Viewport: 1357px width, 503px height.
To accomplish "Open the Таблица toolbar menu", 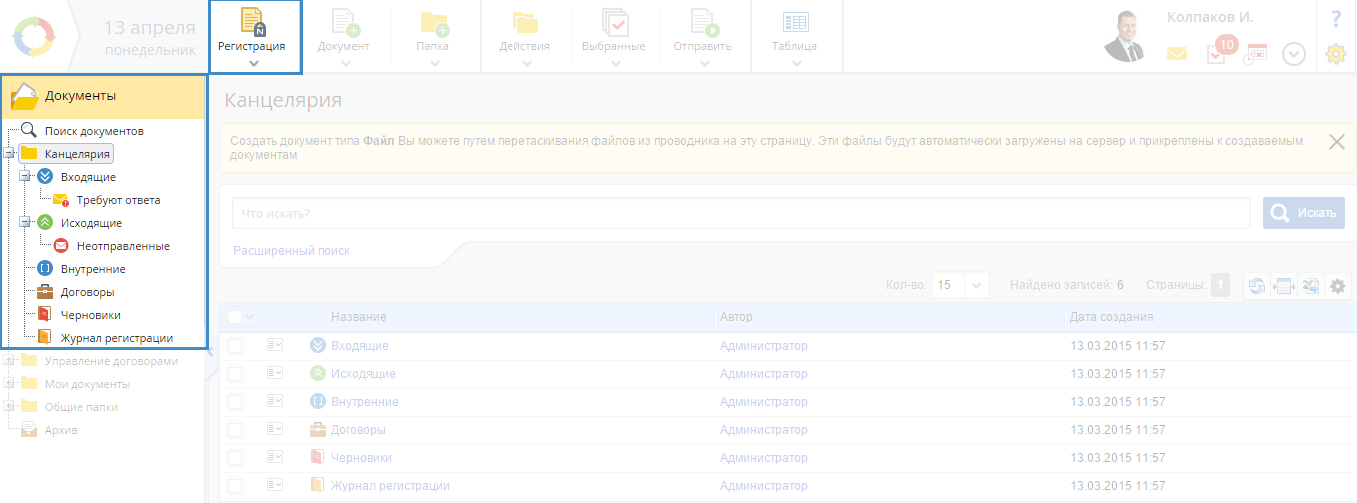I will click(x=795, y=37).
